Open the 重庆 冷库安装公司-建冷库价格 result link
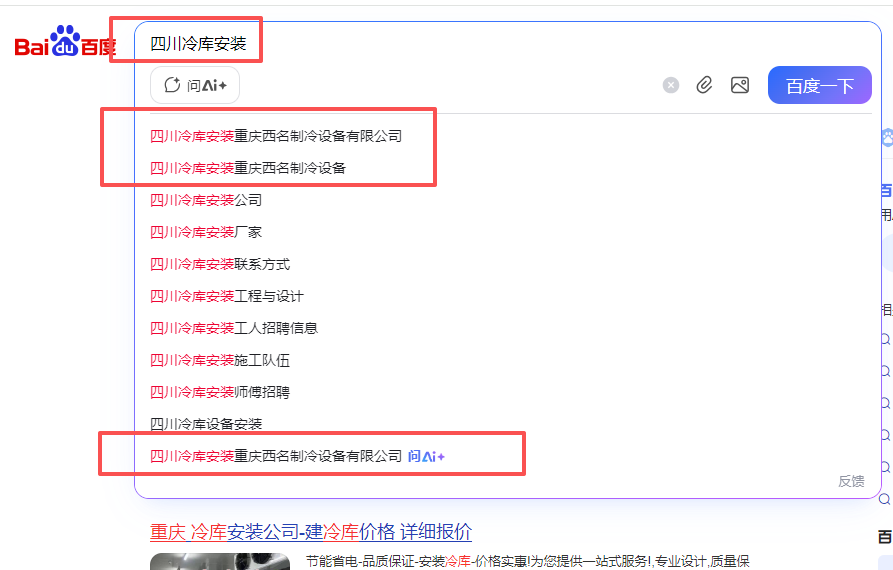The height and width of the screenshot is (570, 893). [311, 531]
